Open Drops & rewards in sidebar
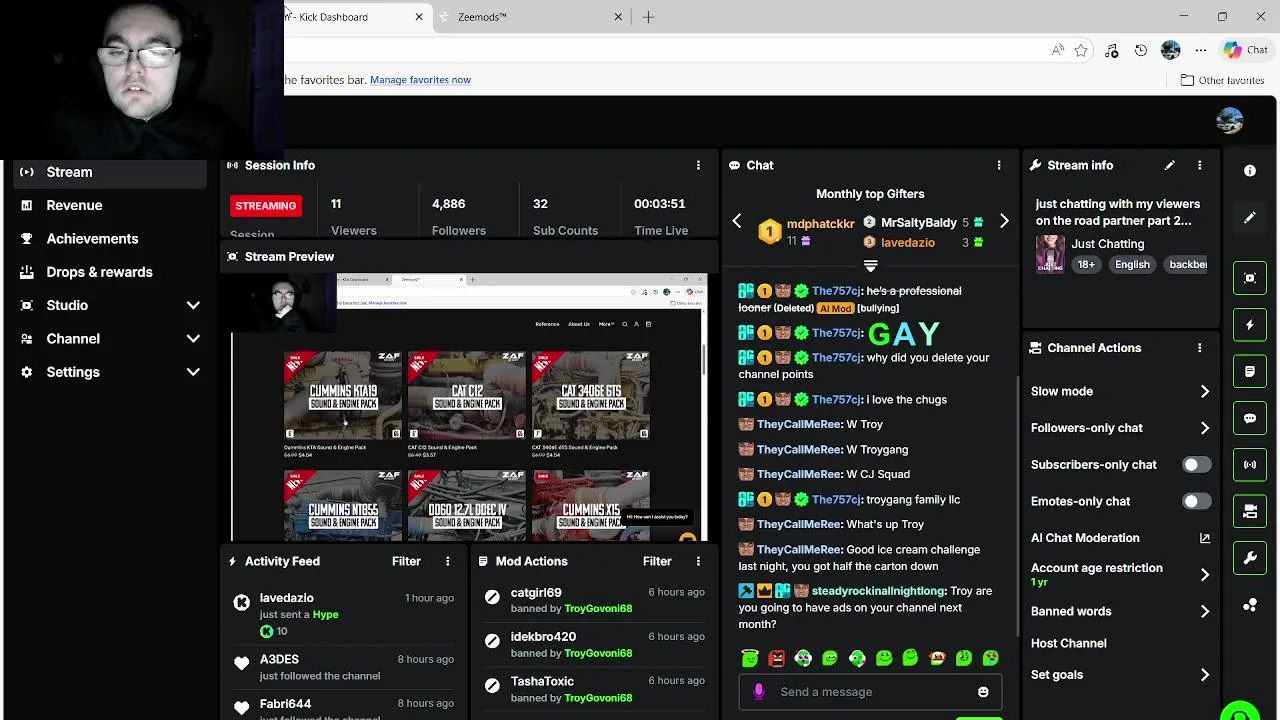 pyautogui.click(x=99, y=272)
